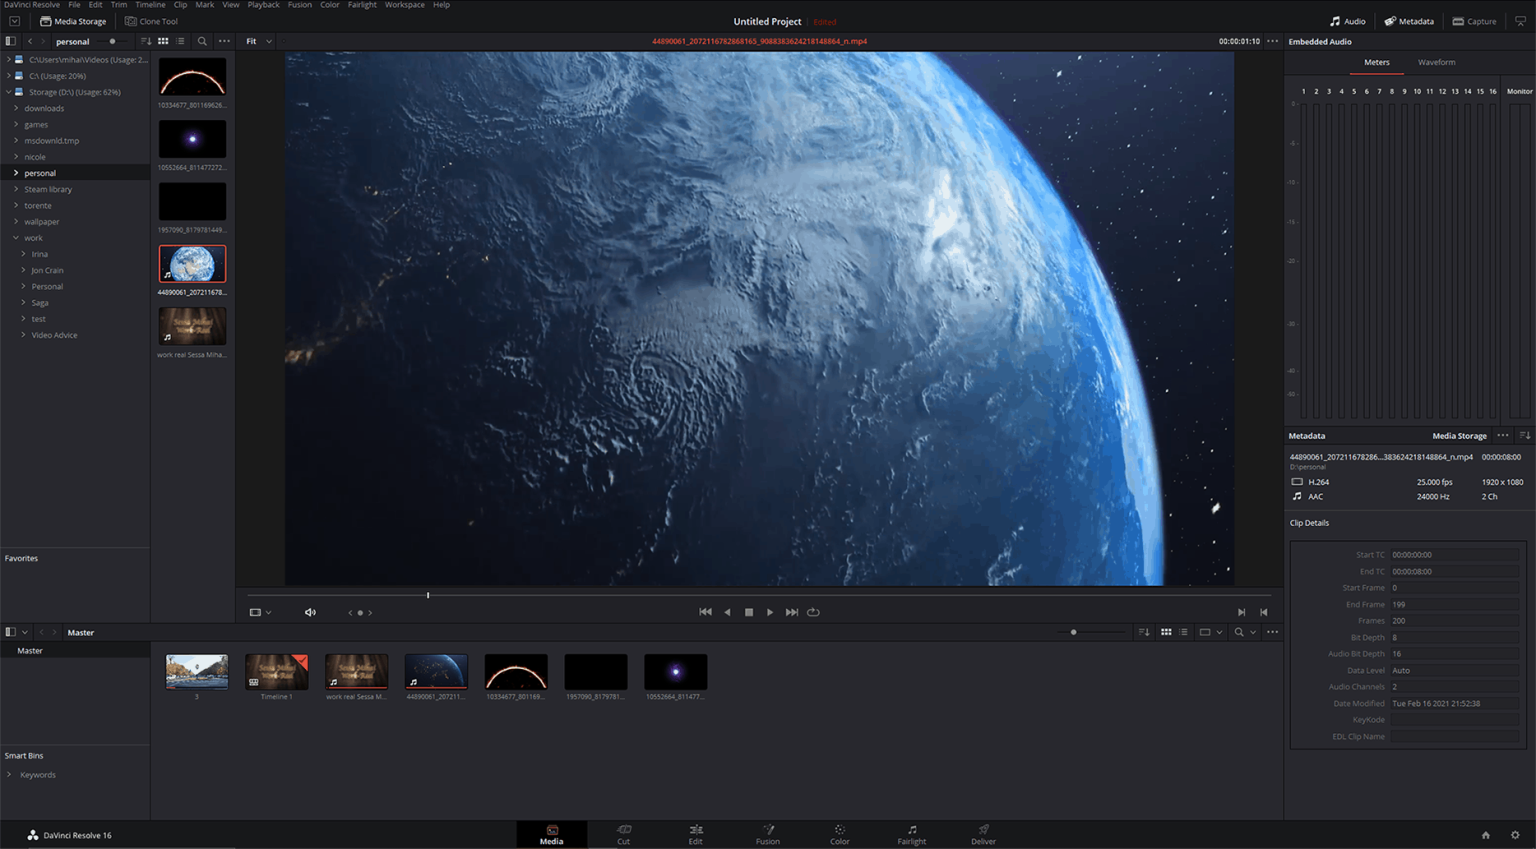Viewport: 1536px width, 849px height.
Task: Click the Capture button
Action: (x=1474, y=20)
